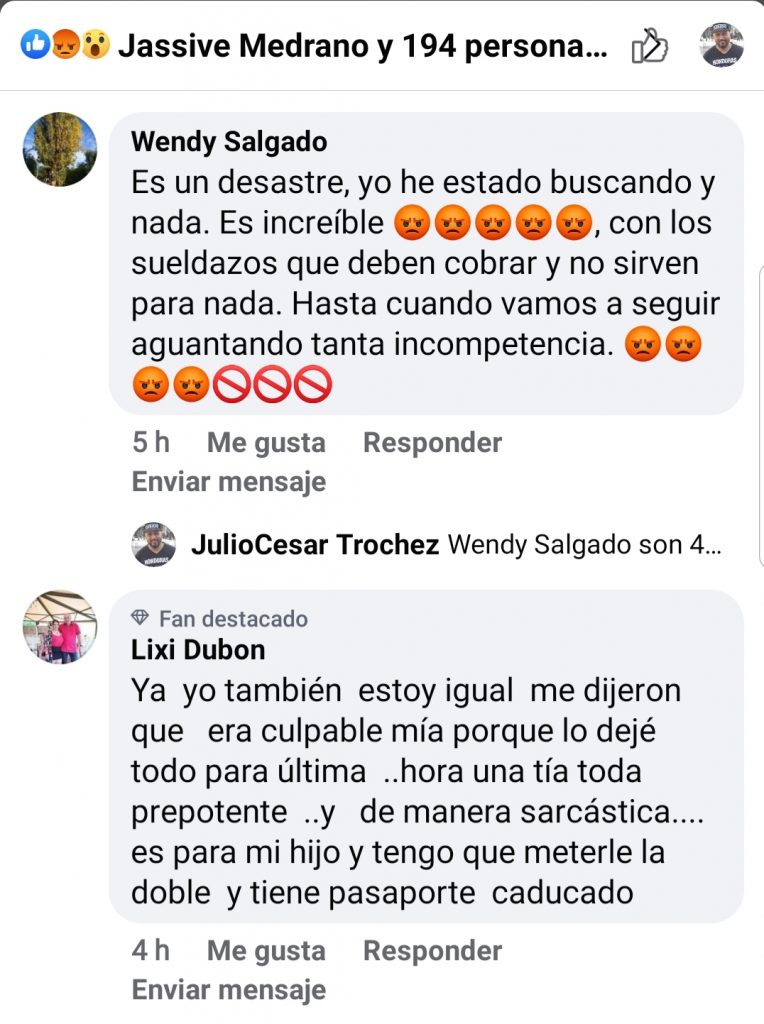This screenshot has height=1024, width=764.
Task: Open the profile avatar in the header
Action: tap(722, 45)
